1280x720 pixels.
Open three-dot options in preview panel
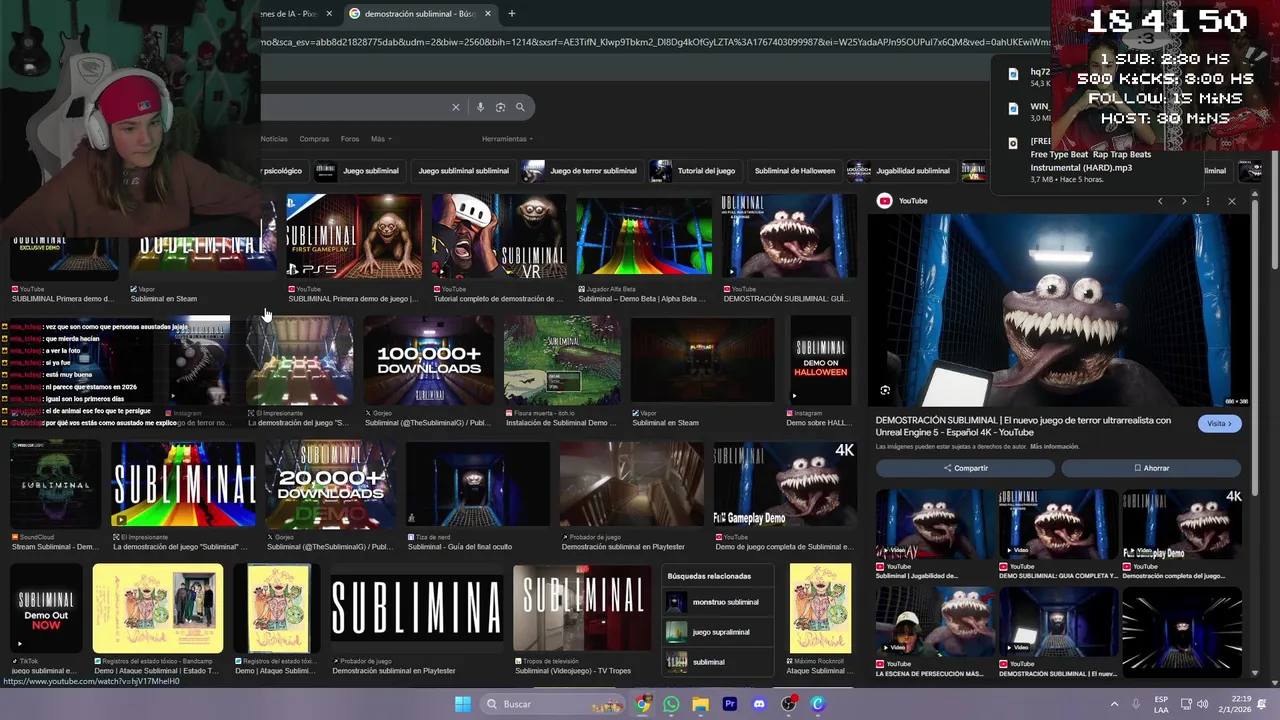(x=1208, y=201)
